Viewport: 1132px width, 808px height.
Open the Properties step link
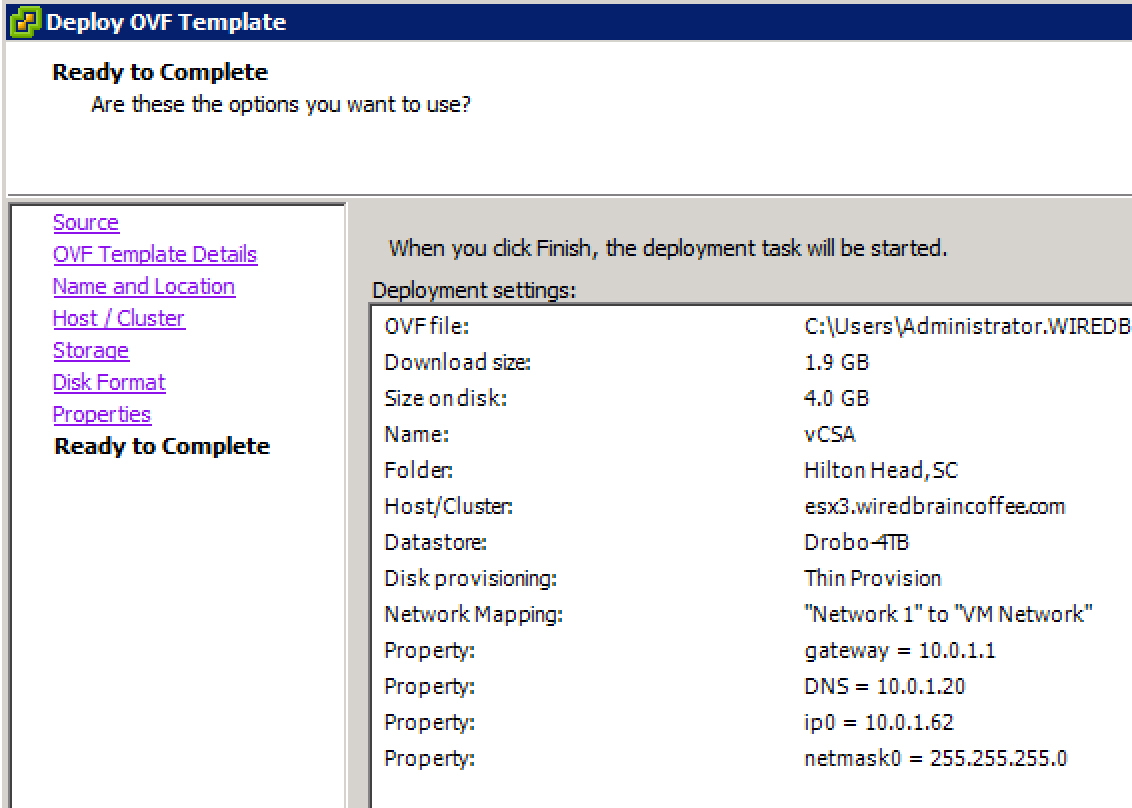click(102, 414)
